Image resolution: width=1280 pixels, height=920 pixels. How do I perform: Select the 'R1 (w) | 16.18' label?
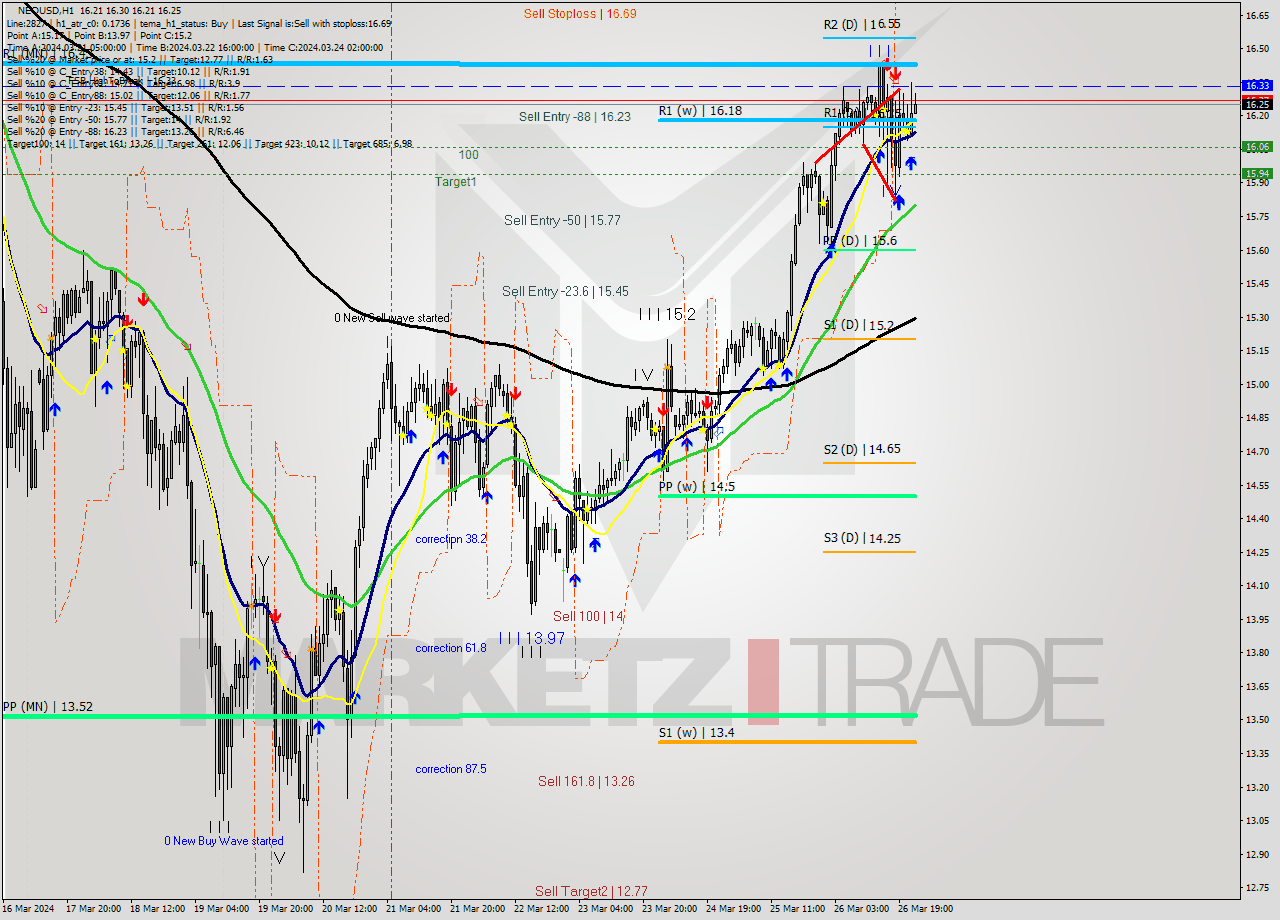click(x=700, y=110)
